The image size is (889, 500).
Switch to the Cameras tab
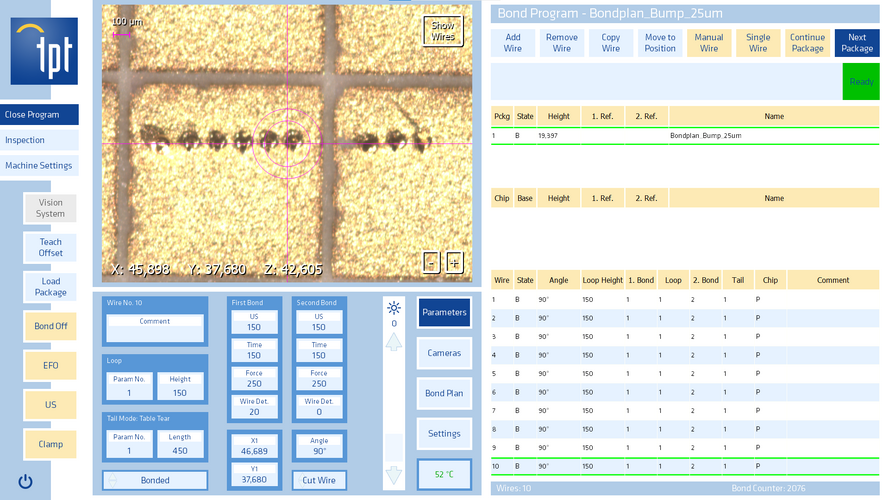(x=444, y=353)
